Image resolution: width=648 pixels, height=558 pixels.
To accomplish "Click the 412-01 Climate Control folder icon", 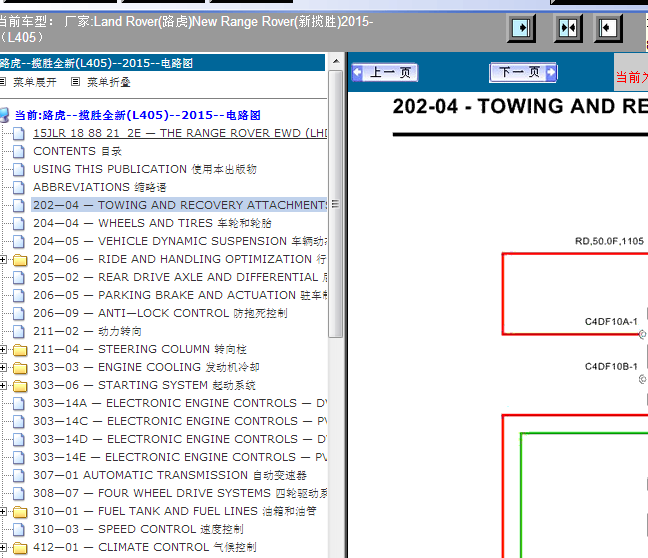I will (20, 548).
